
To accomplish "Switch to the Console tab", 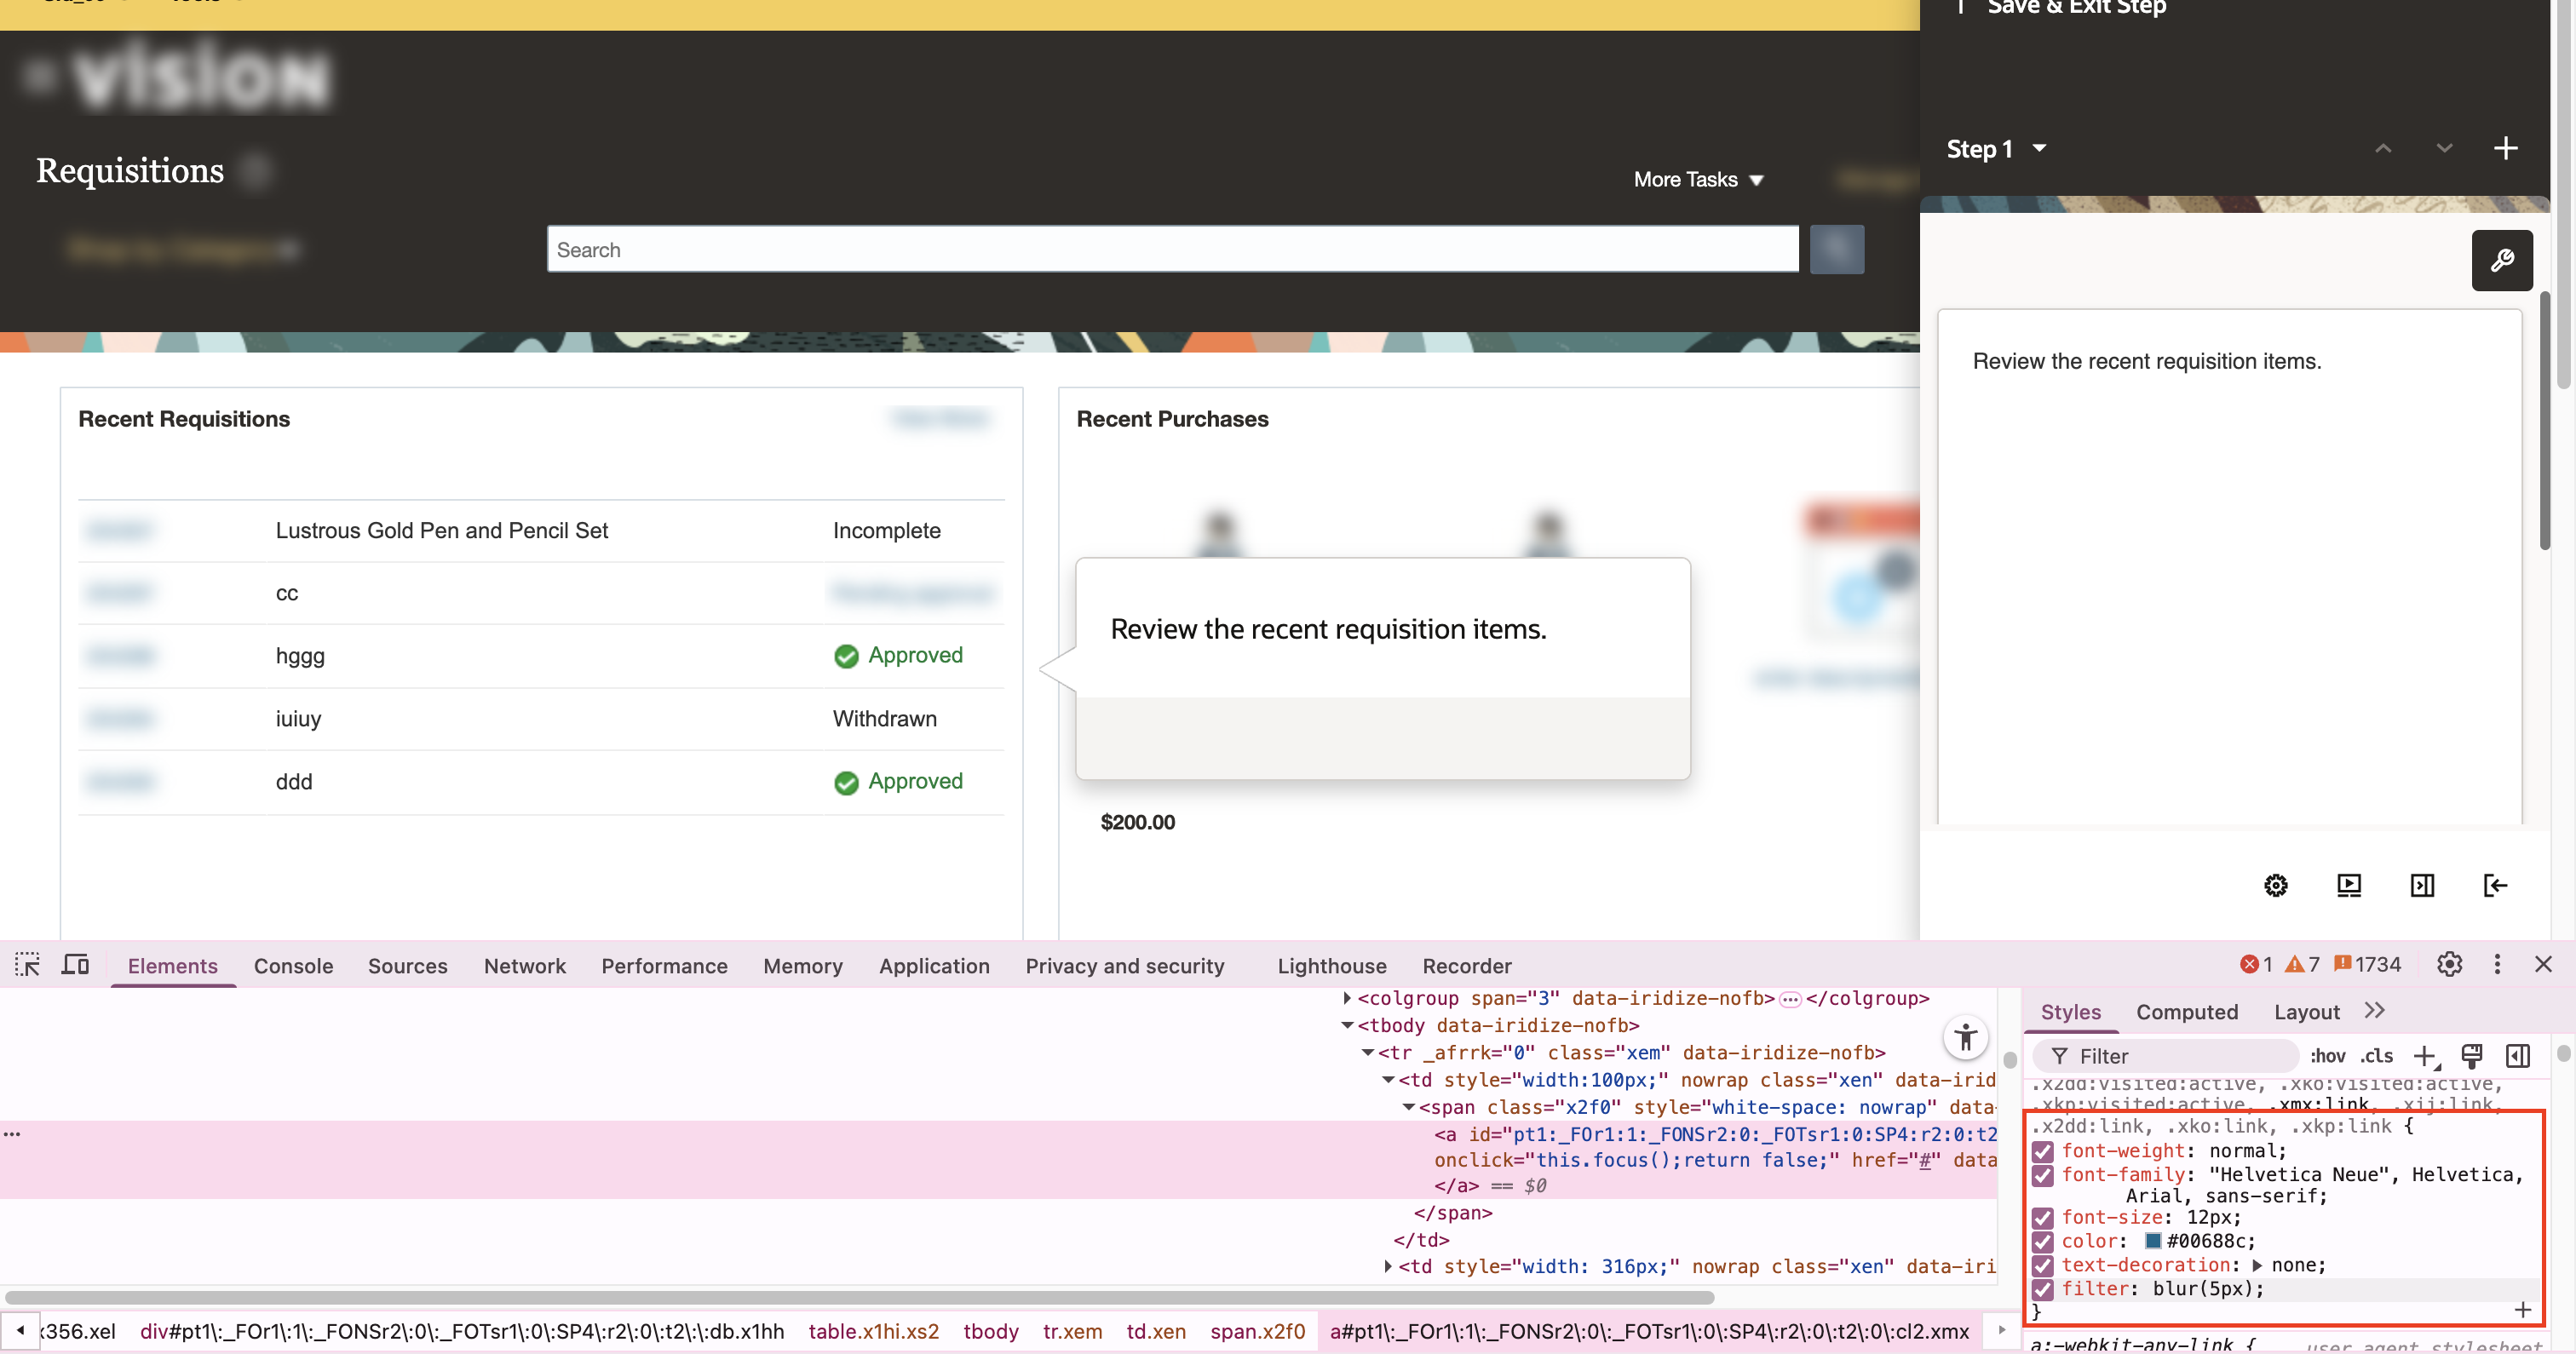I will 293,966.
